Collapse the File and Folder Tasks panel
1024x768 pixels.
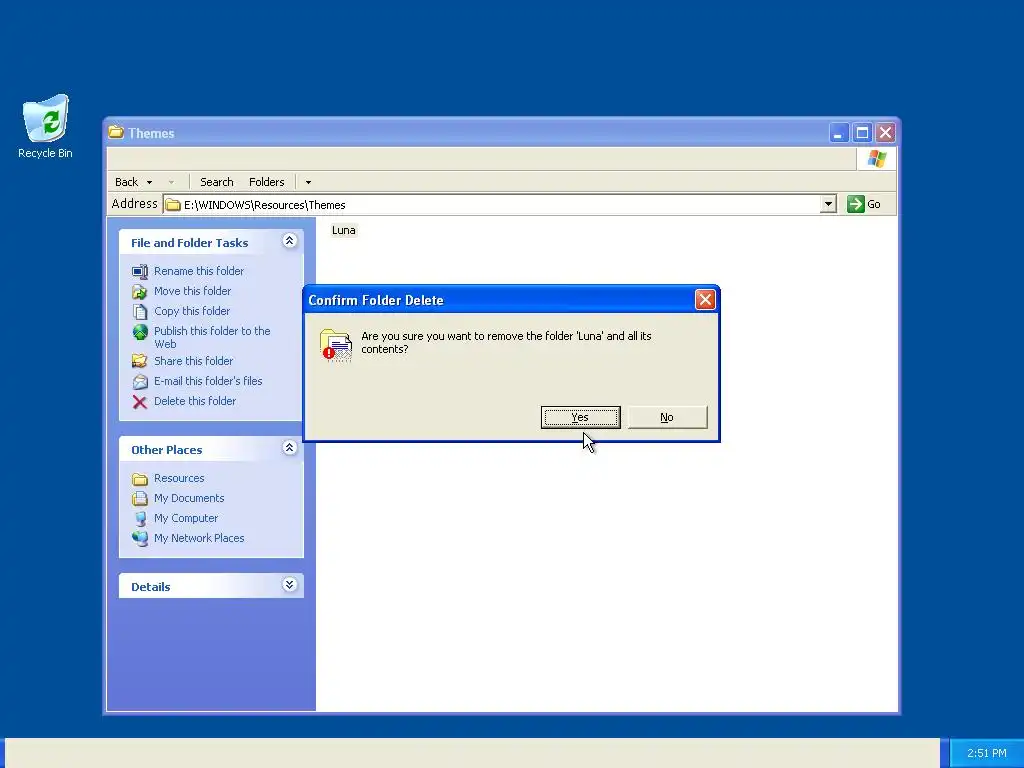[289, 241]
